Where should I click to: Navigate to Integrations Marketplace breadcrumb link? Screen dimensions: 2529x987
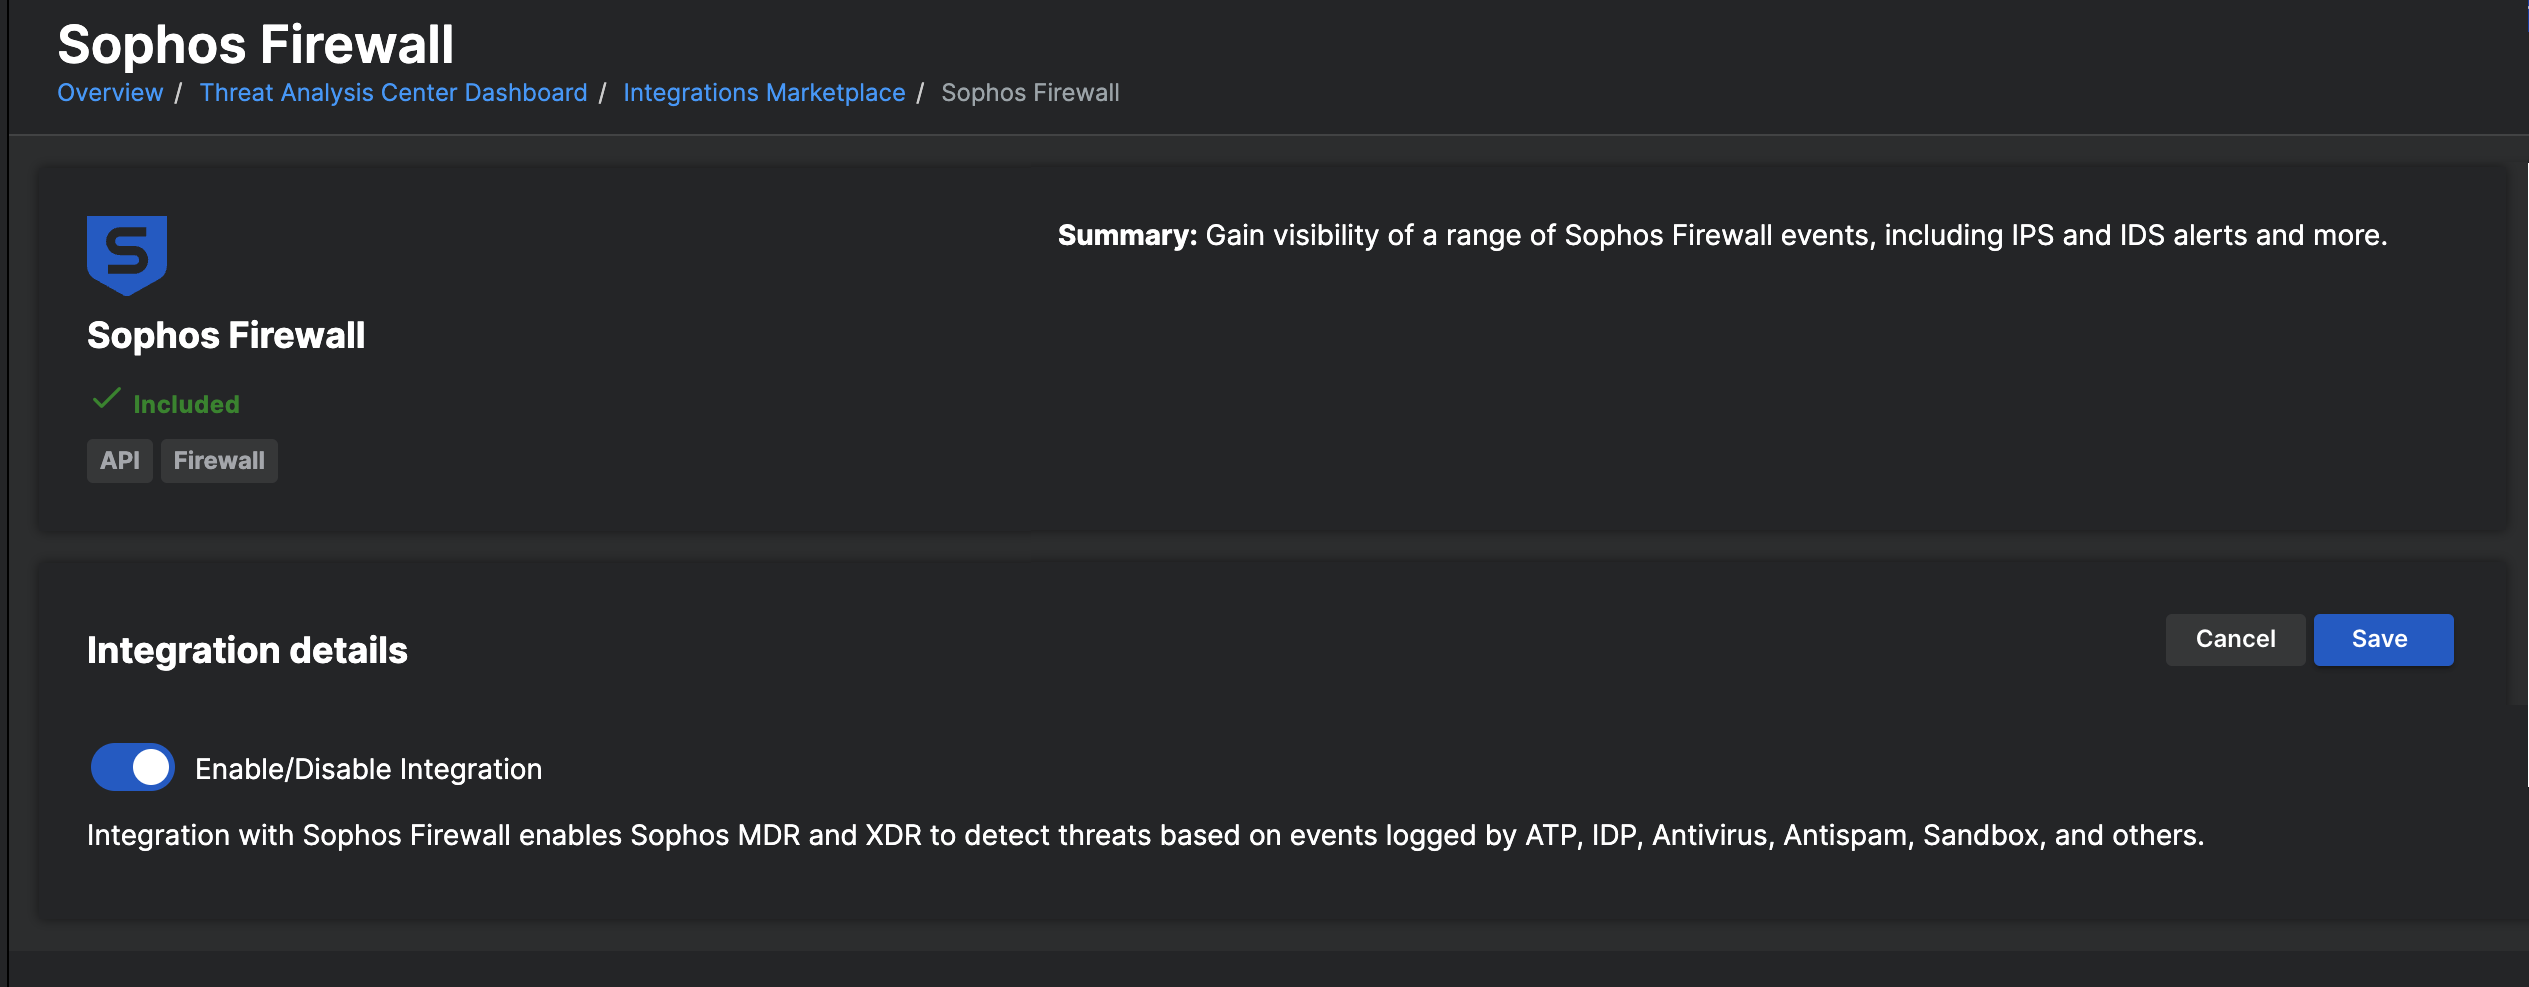tap(764, 93)
